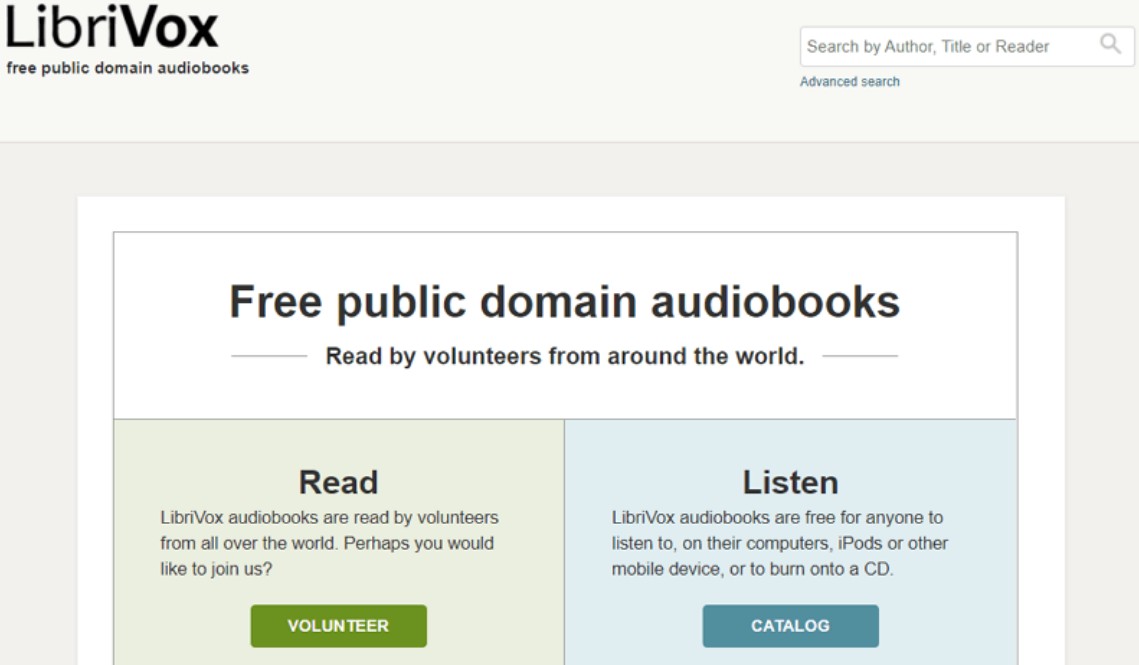Return home via the LibriVox logo
This screenshot has width=1139, height=665.
pos(110,29)
